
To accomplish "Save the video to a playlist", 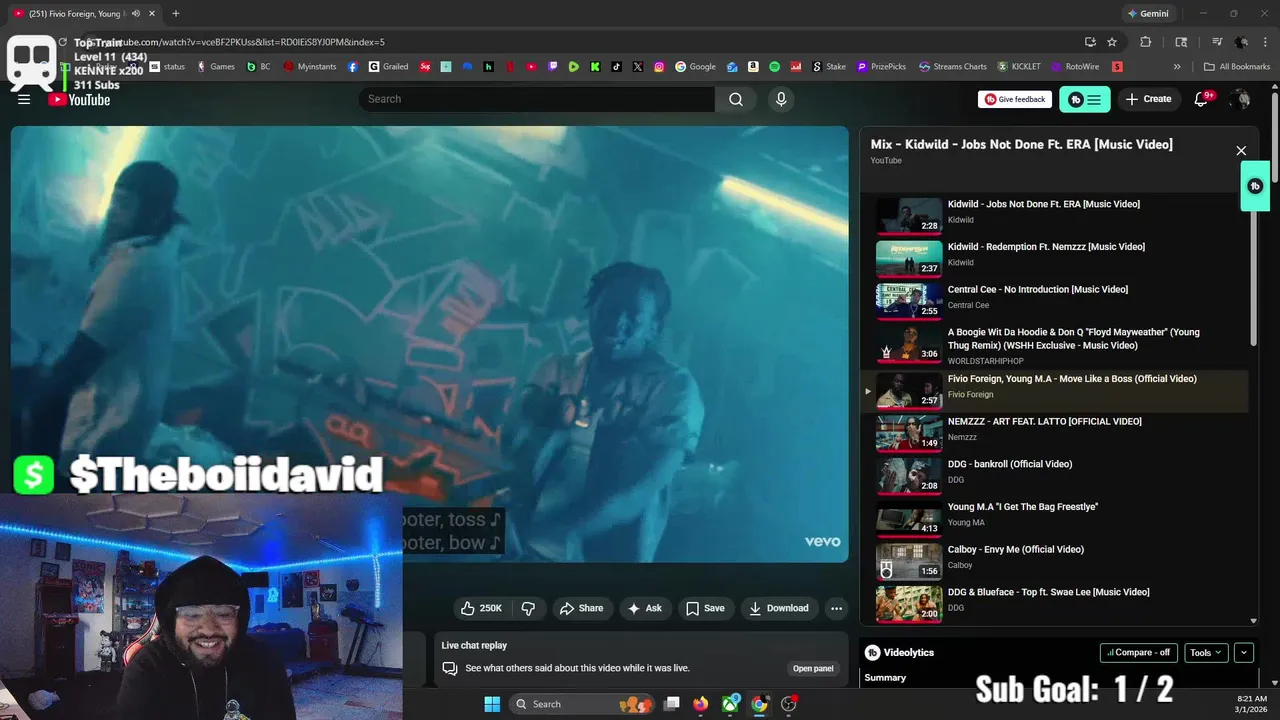I will (x=705, y=608).
